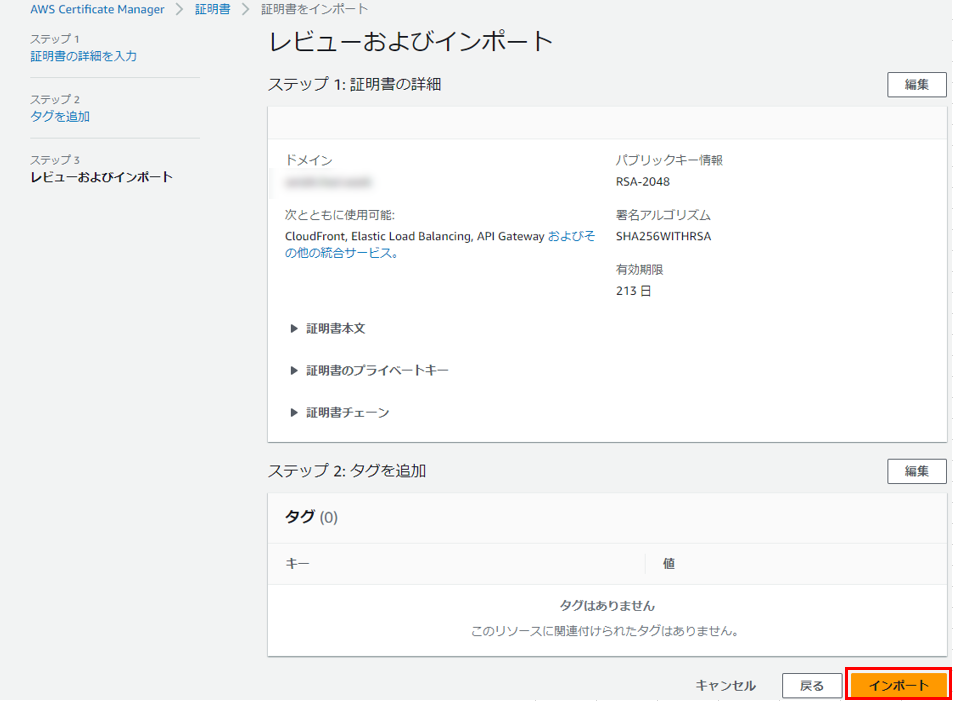Click the orange インポート button

pos(898,685)
